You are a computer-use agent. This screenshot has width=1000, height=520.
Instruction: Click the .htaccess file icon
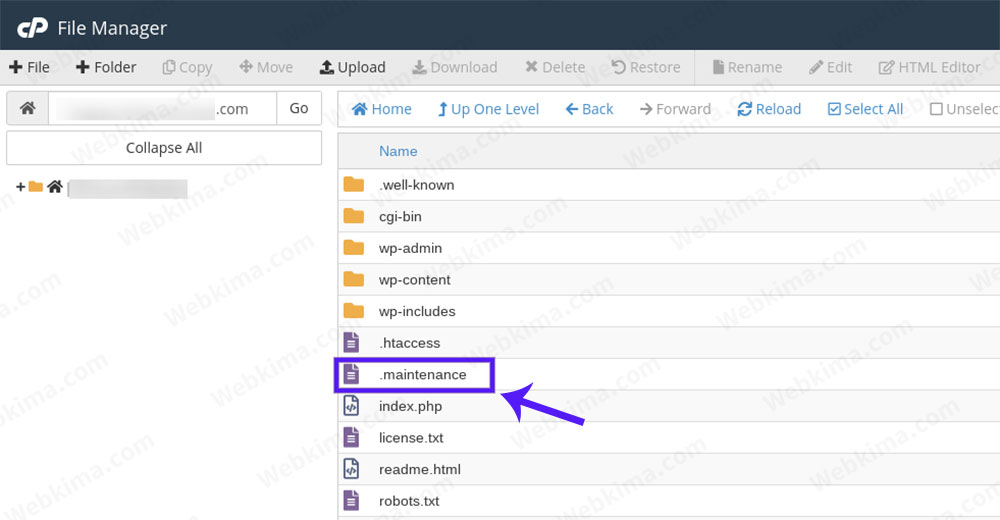351,343
